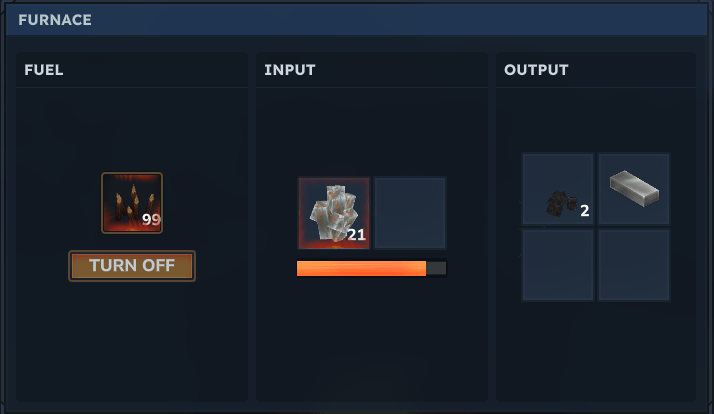Click the empty second input slot
This screenshot has height=414, width=714.
coord(410,213)
